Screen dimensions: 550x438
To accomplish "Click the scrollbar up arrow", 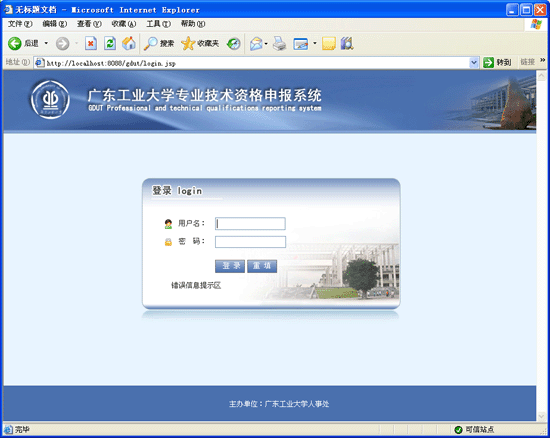I will coord(542,76).
